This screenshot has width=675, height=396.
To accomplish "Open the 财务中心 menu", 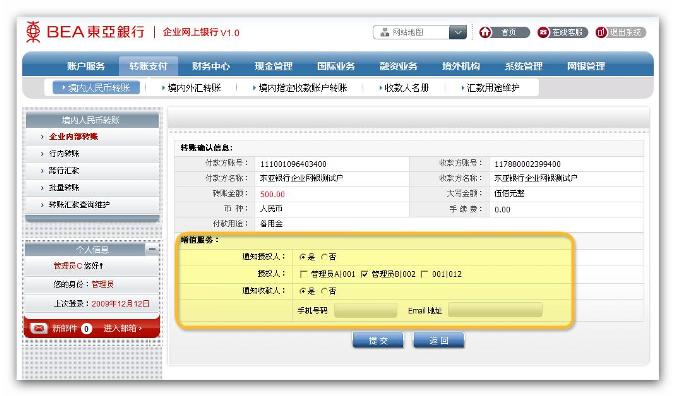I will 211,66.
